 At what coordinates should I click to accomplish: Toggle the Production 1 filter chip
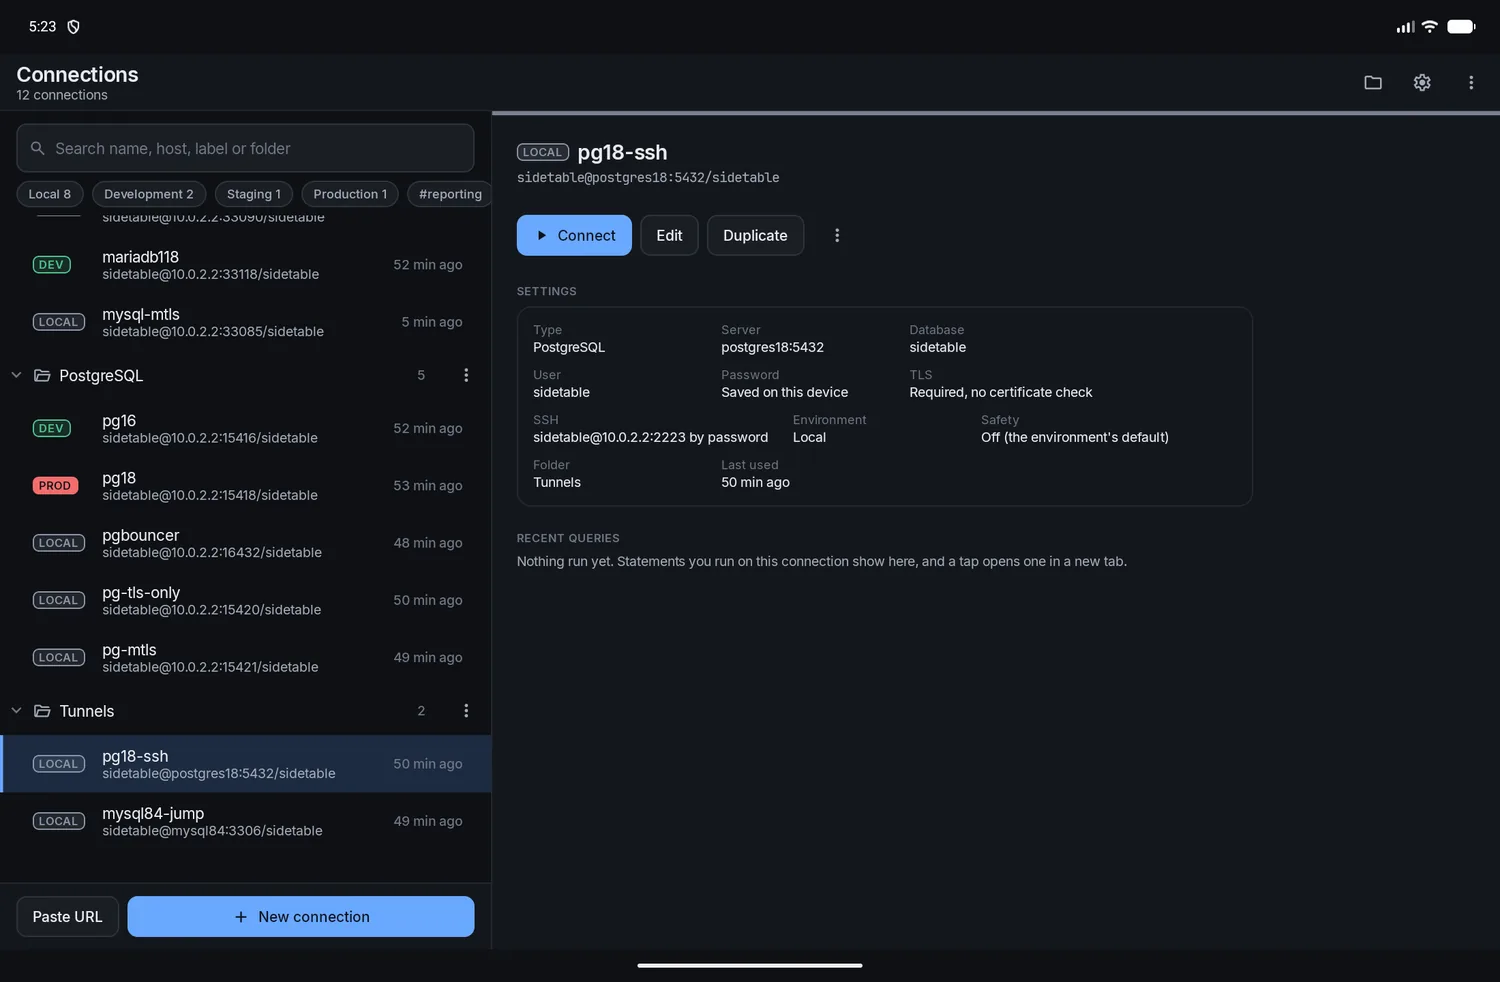coord(350,194)
